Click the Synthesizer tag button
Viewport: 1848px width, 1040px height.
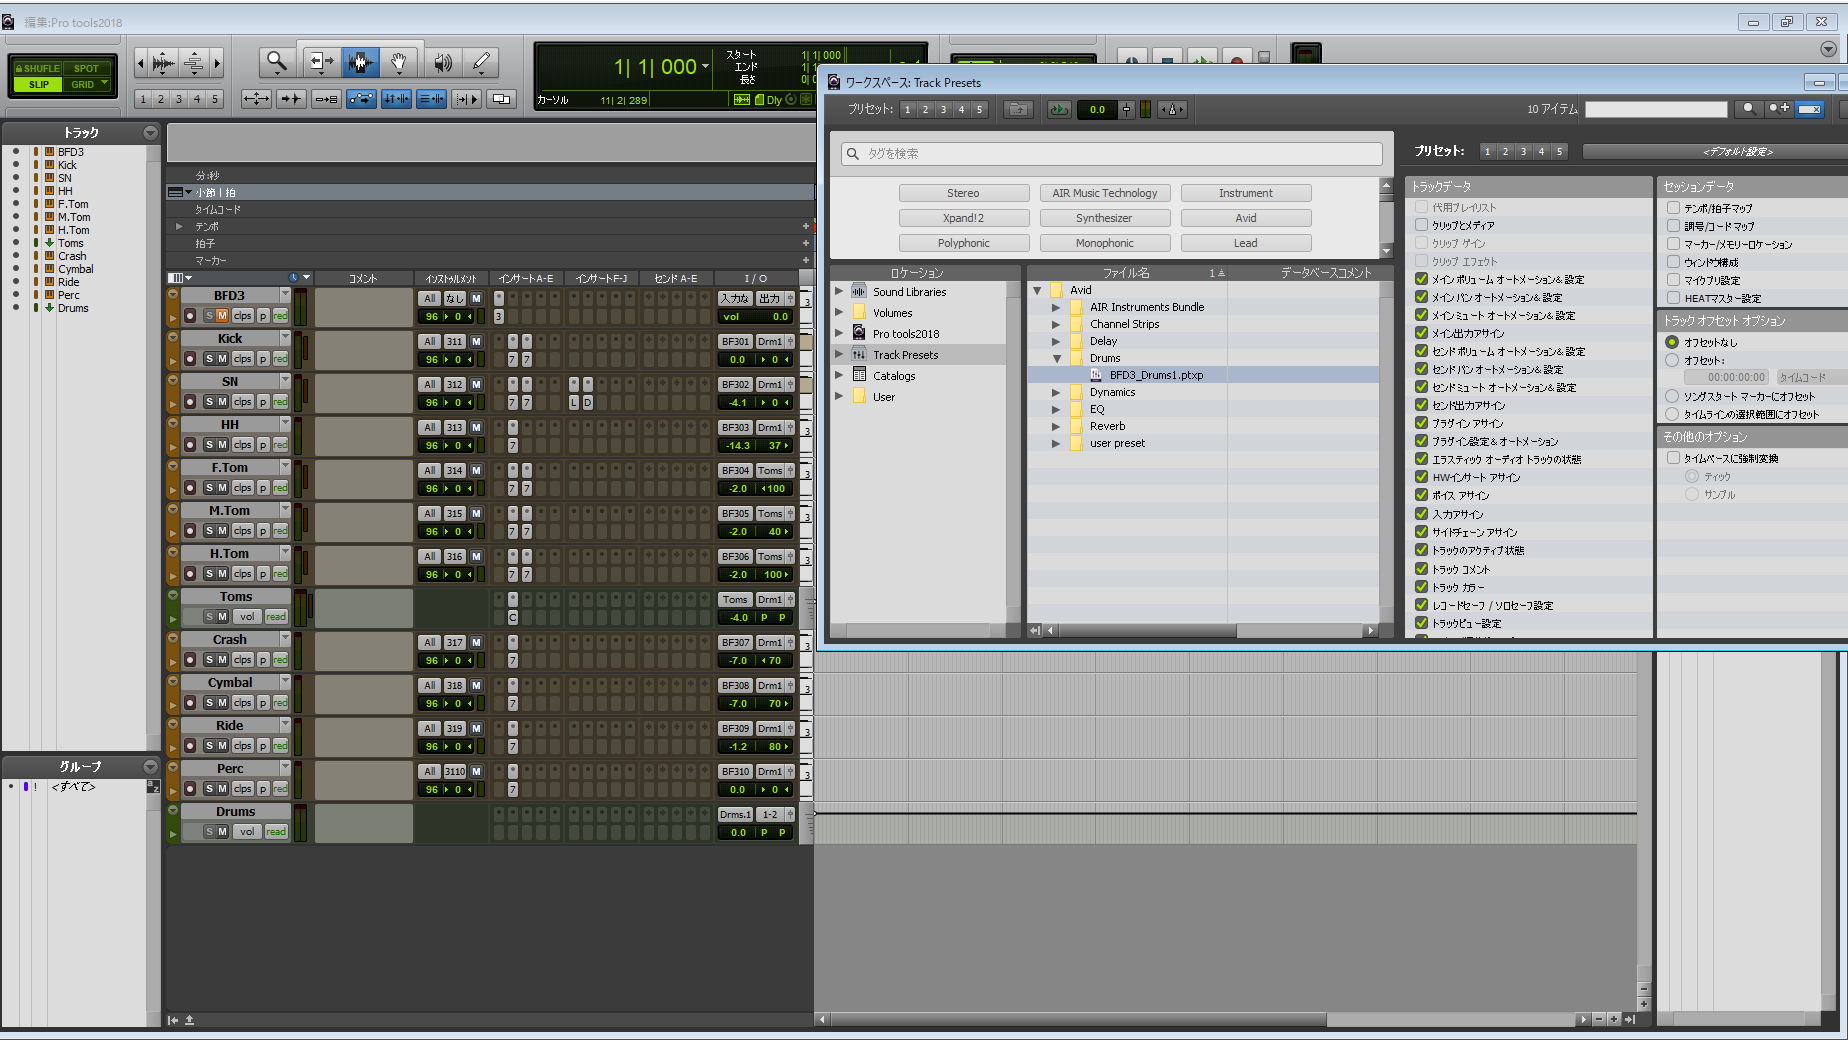coord(1105,218)
